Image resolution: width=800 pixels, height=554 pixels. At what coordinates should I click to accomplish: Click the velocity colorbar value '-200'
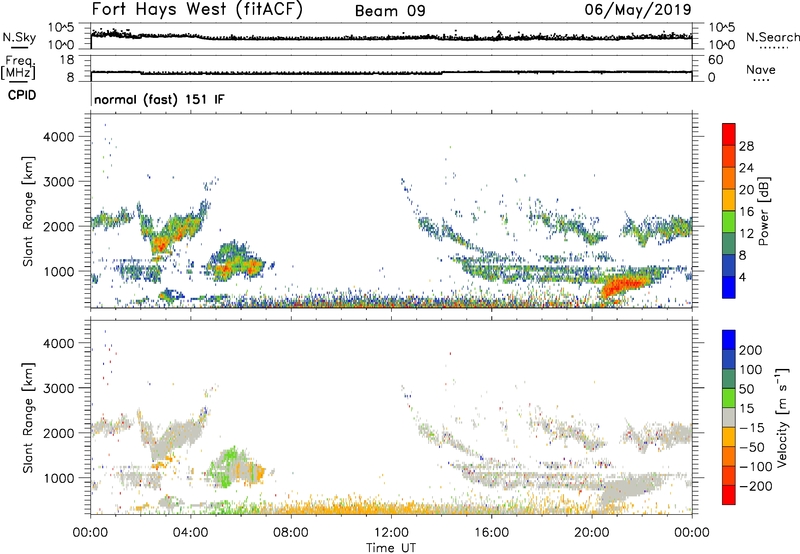click(754, 486)
